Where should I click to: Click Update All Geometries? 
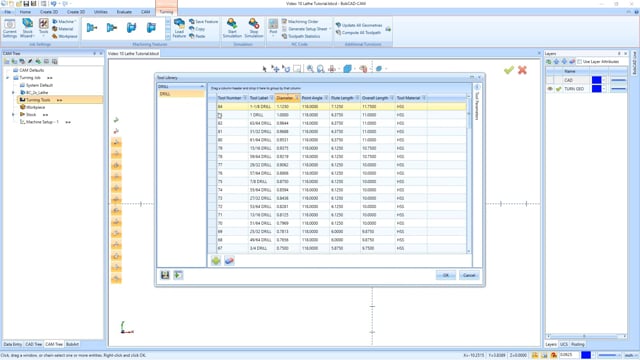(359, 25)
